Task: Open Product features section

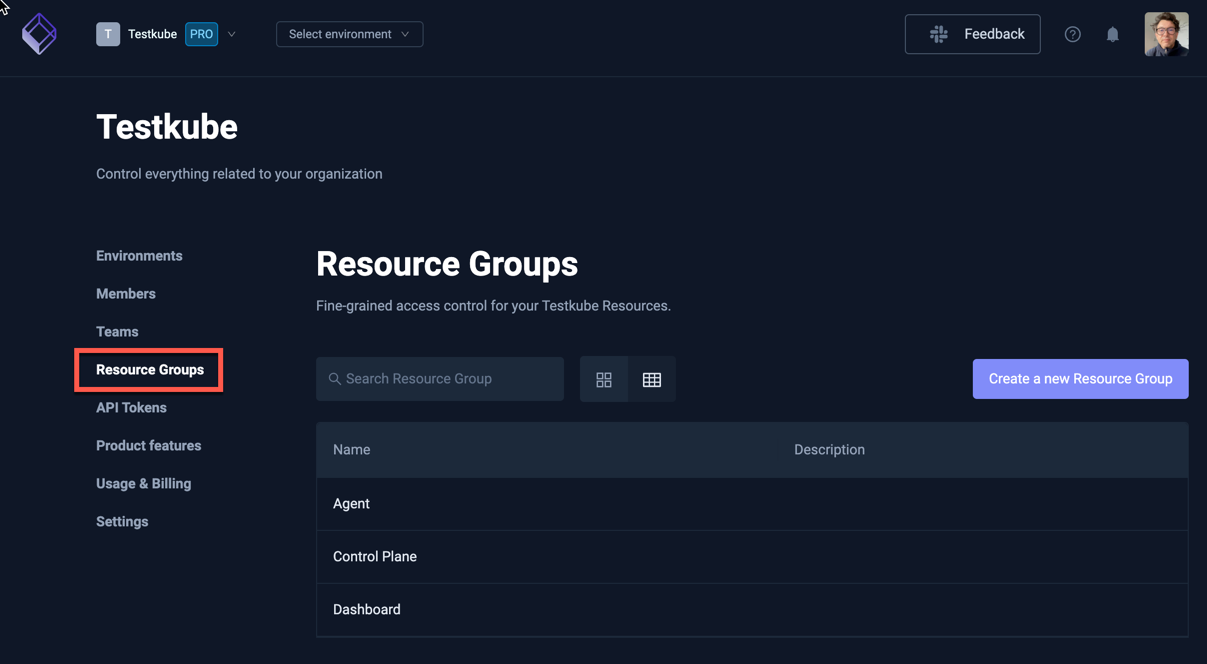Action: (x=148, y=446)
